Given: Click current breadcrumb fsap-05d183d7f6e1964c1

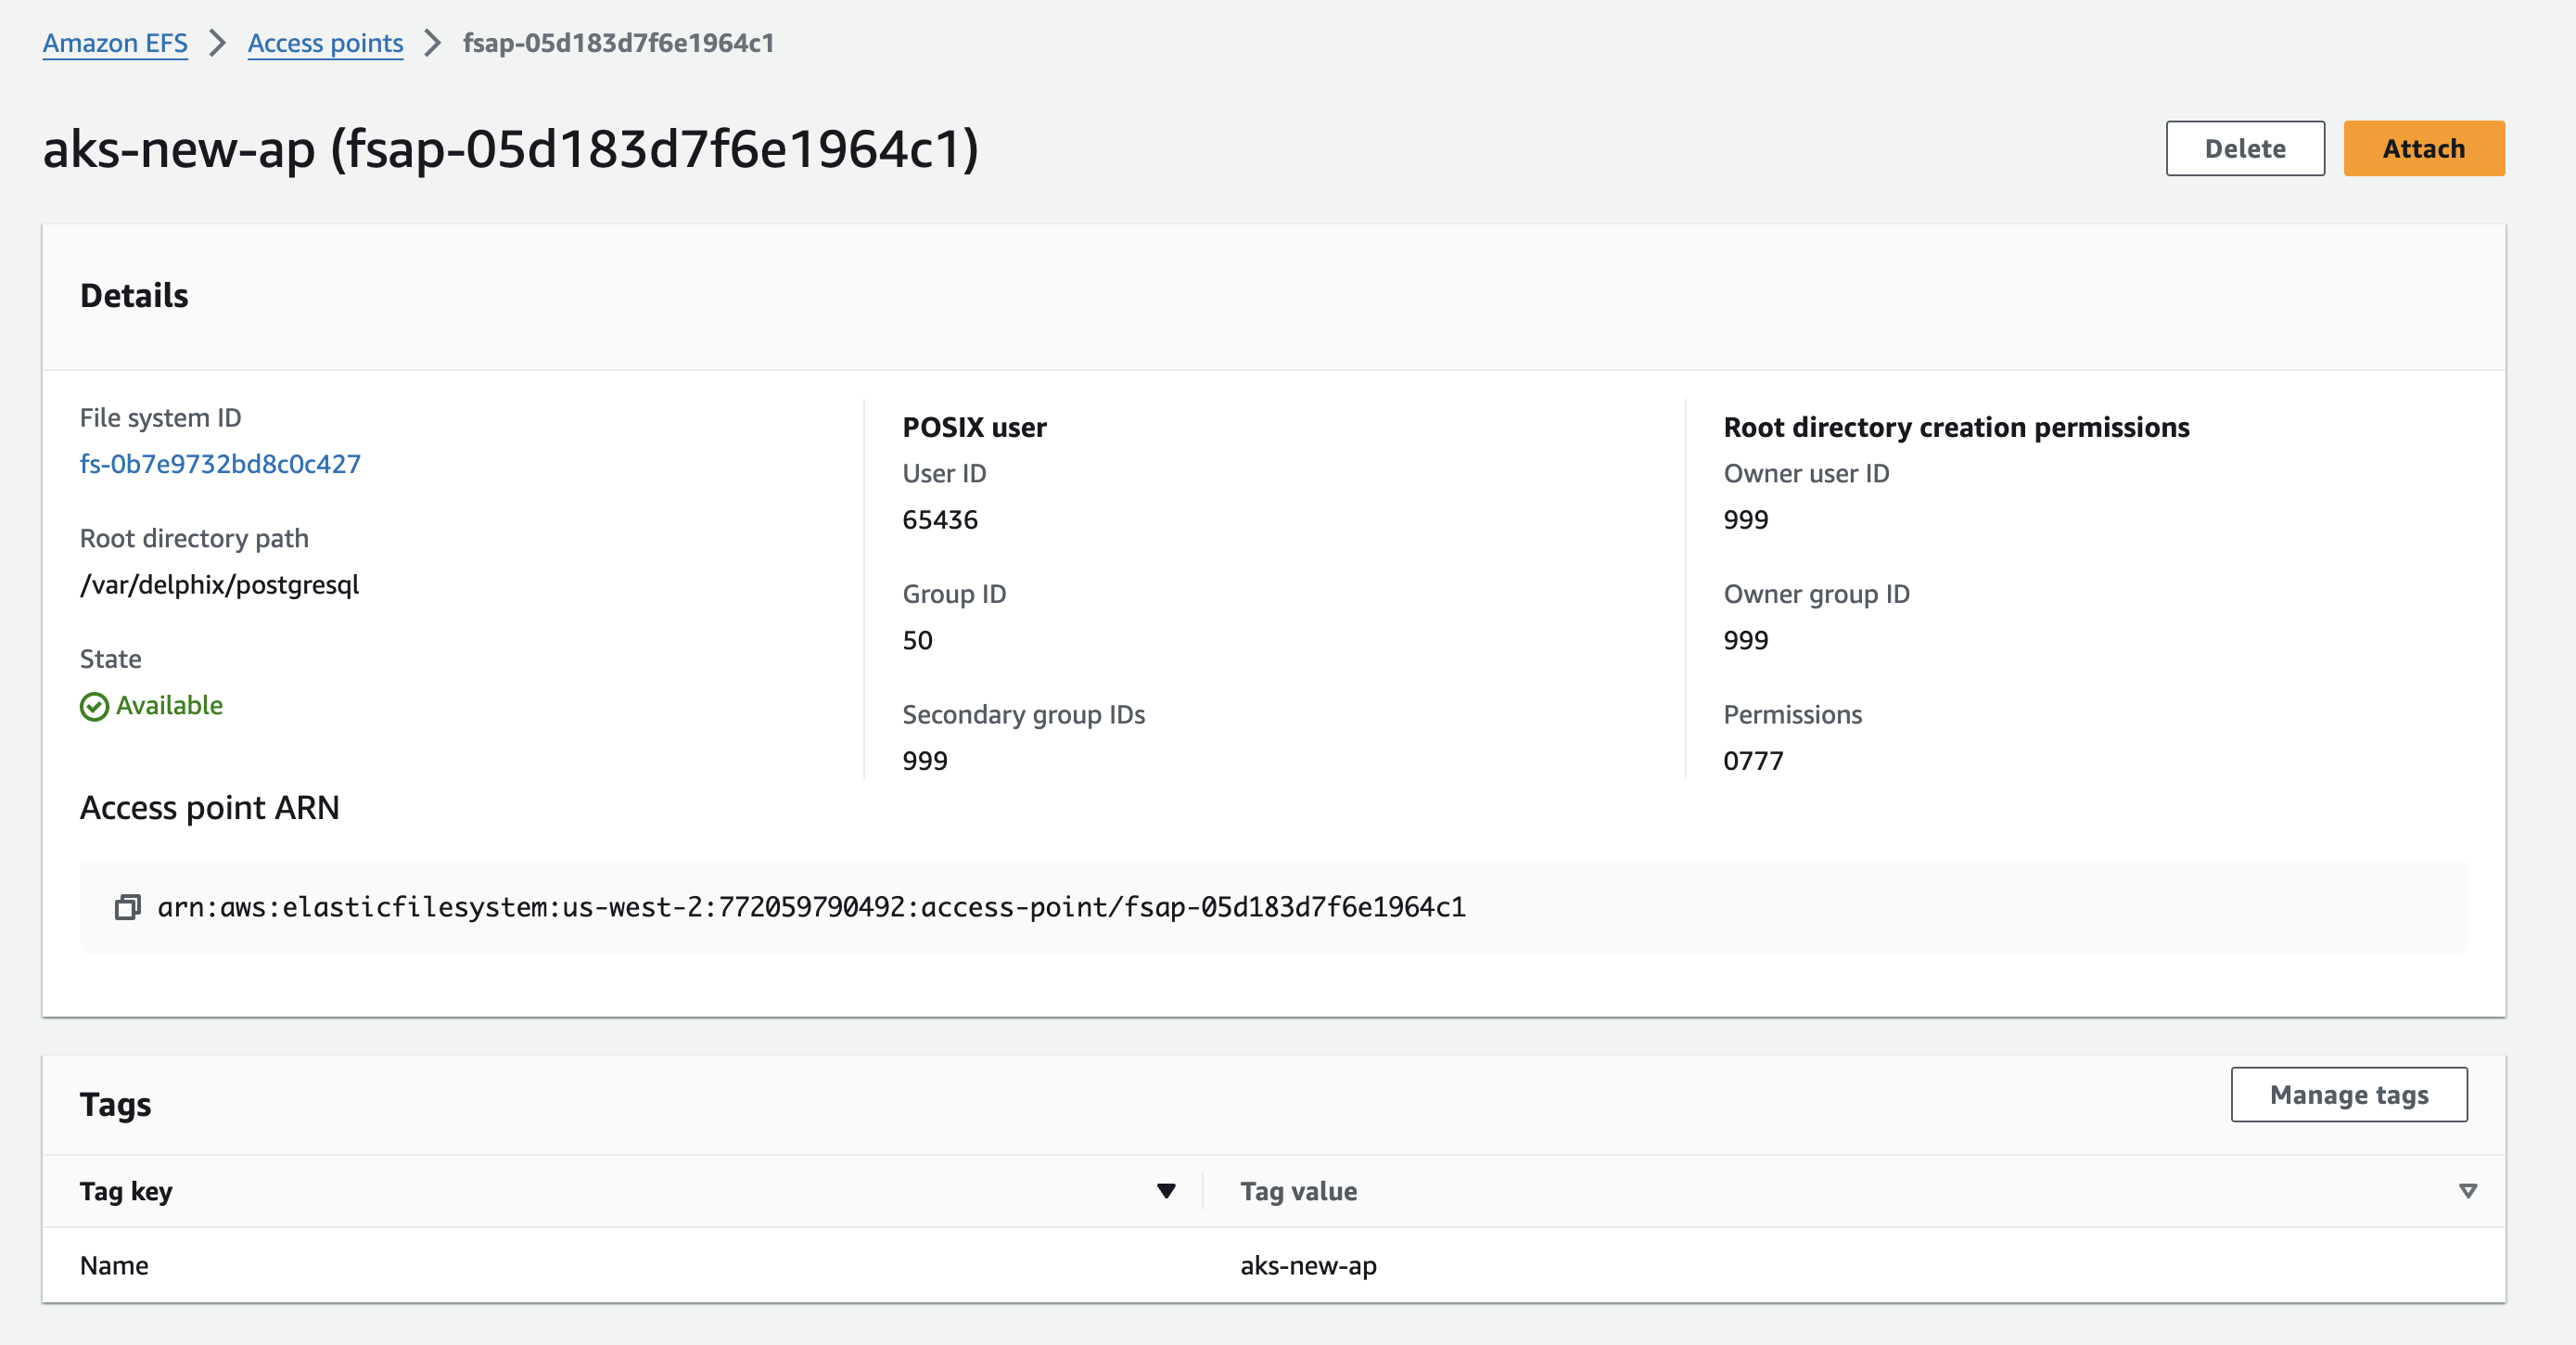Looking at the screenshot, I should point(618,43).
